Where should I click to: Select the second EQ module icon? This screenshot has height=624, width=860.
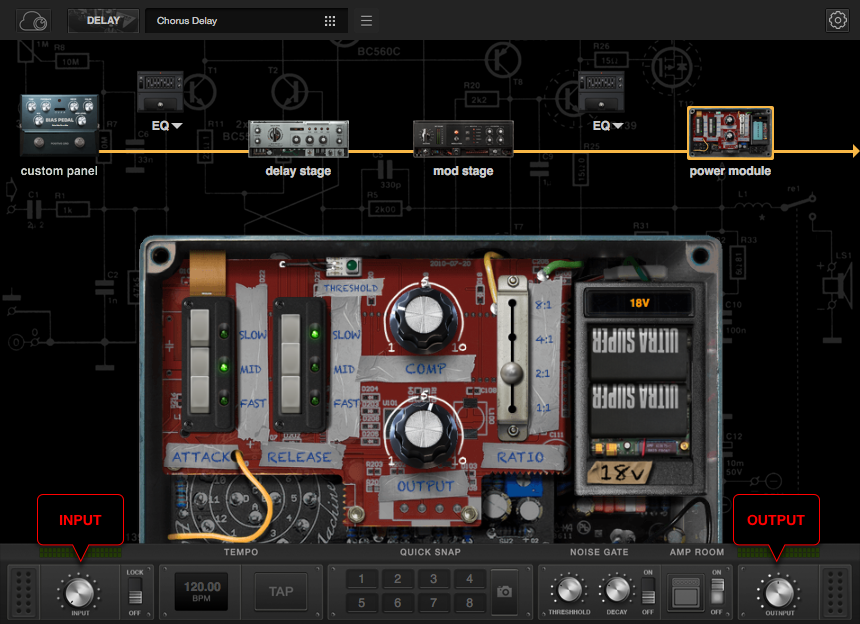click(x=601, y=92)
